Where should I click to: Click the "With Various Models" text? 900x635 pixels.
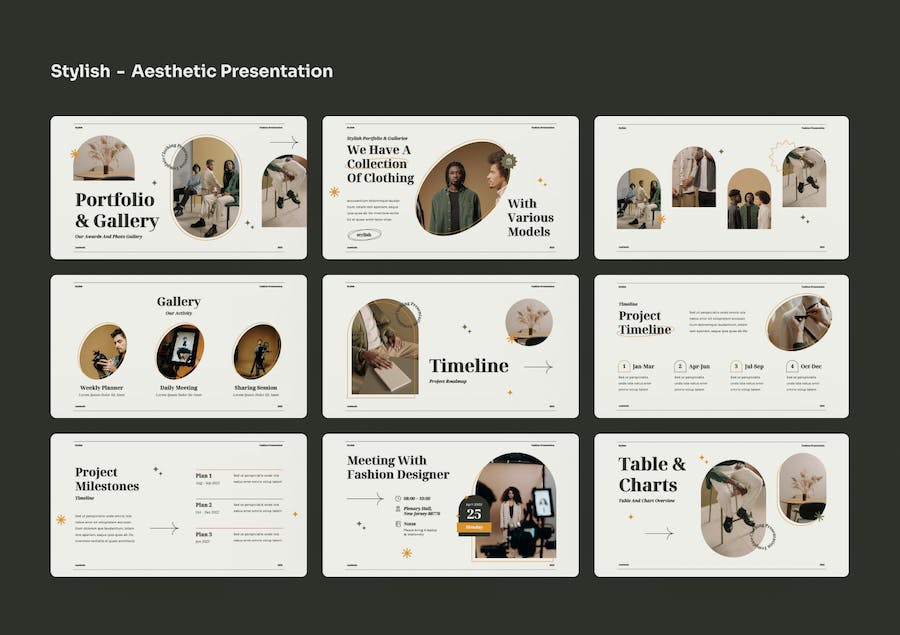point(530,217)
